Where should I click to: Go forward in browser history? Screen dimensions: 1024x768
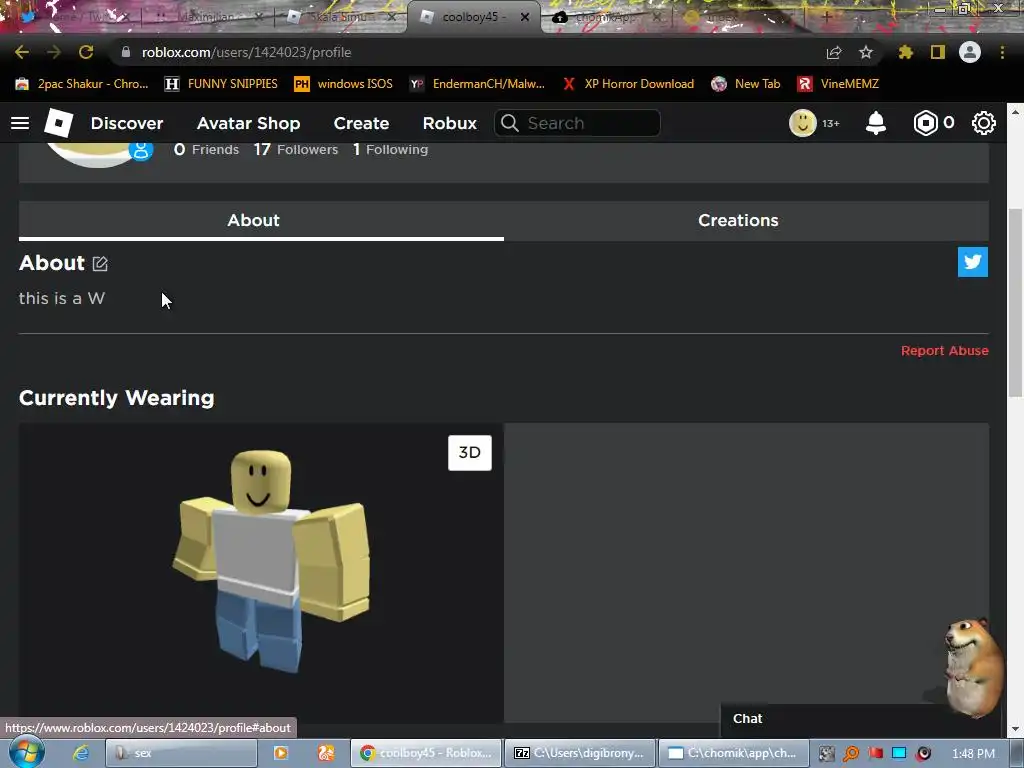tap(54, 52)
